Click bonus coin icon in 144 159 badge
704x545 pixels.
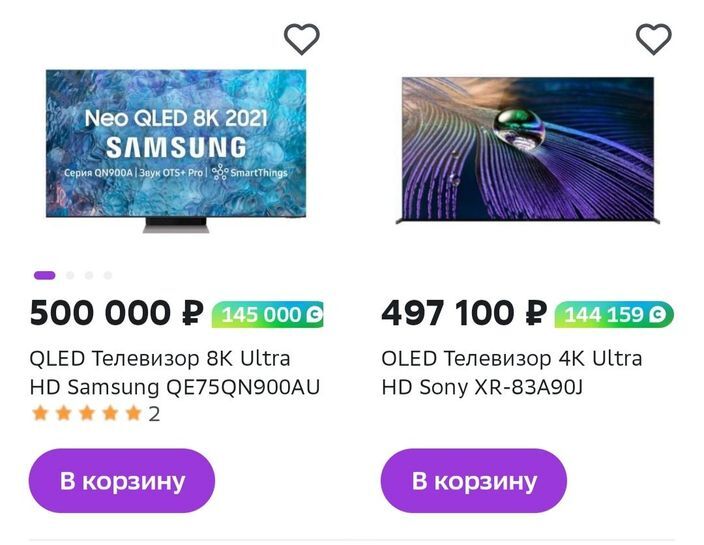click(658, 314)
